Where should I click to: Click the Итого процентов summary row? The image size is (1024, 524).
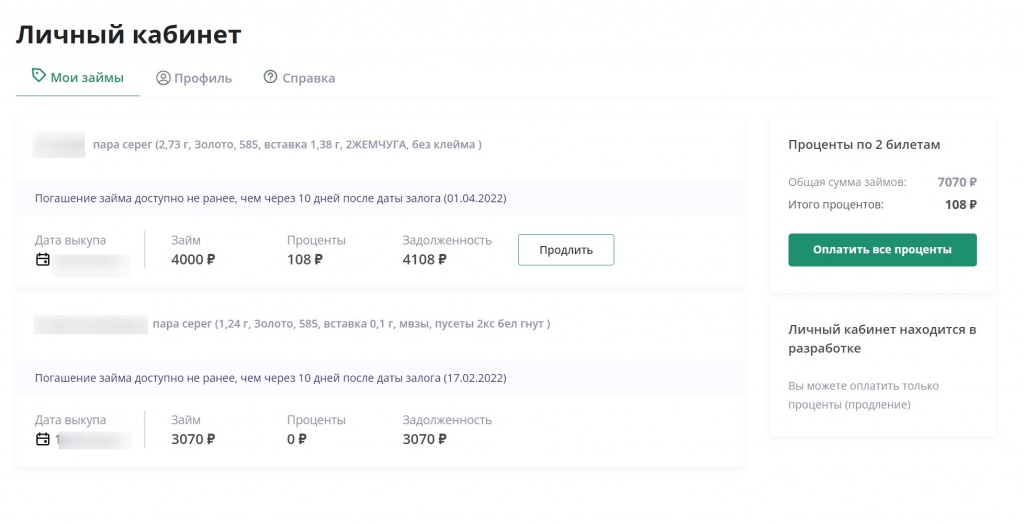(x=882, y=204)
